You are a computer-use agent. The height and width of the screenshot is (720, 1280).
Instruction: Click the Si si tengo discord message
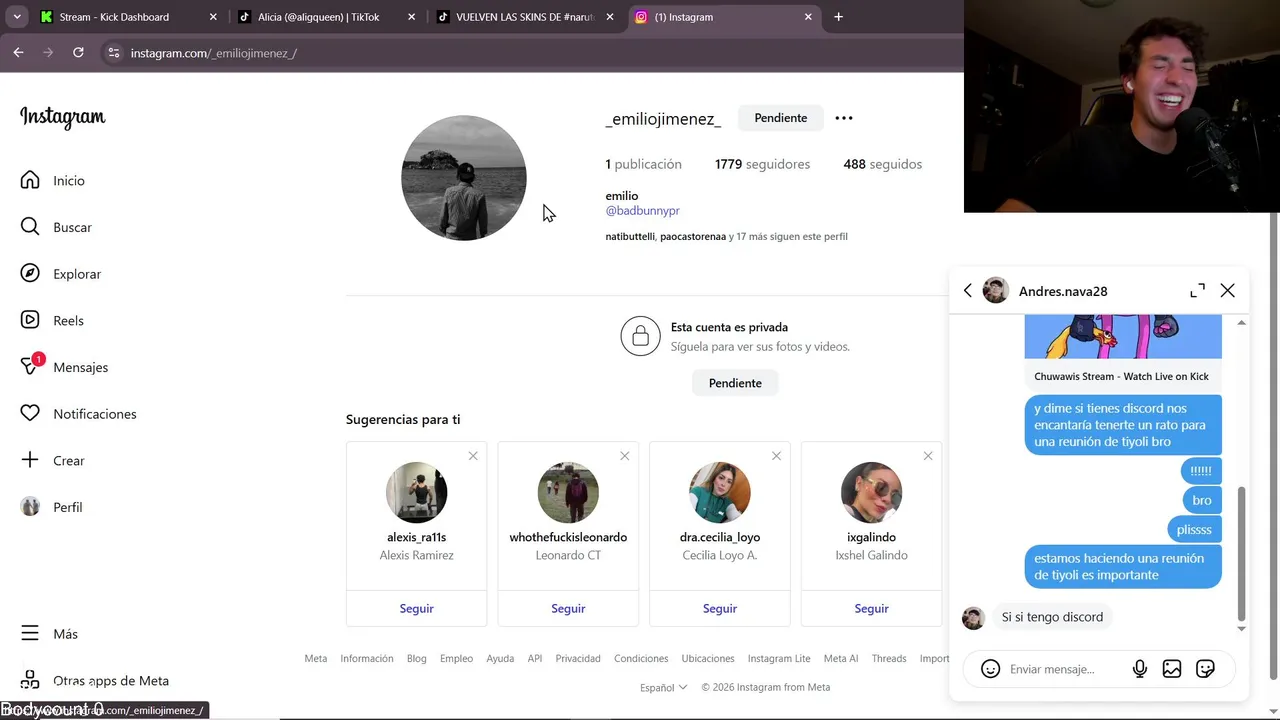[x=1052, y=617]
